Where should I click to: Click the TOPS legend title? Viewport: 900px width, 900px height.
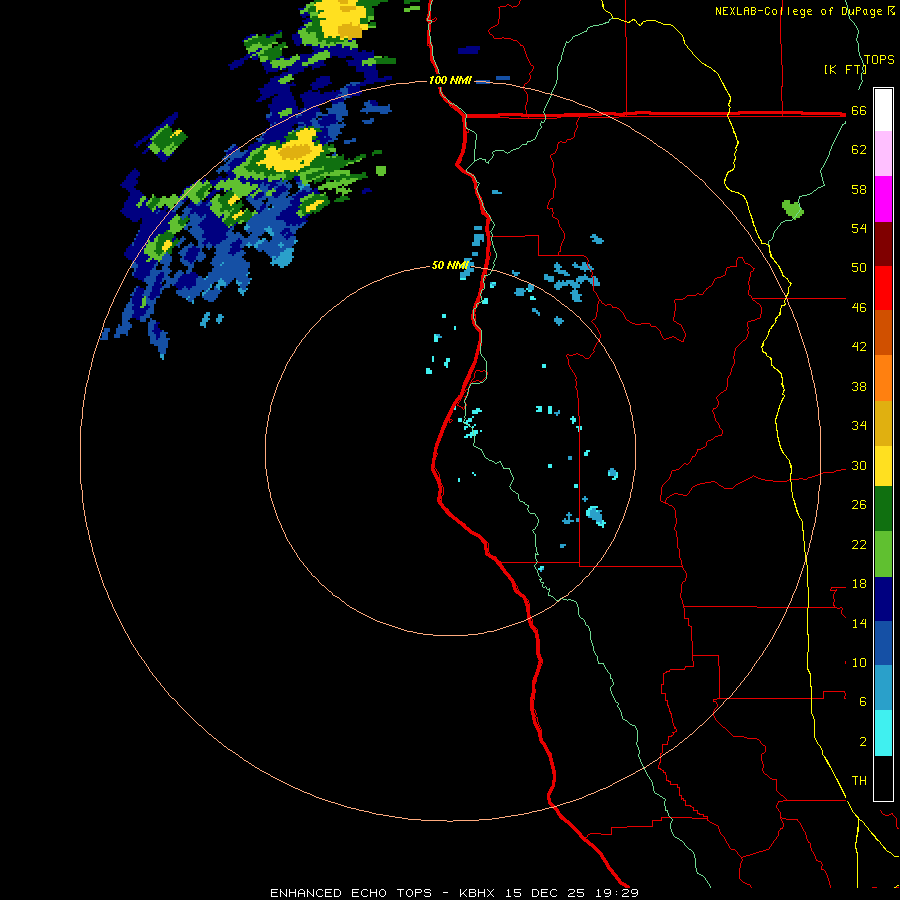point(879,59)
